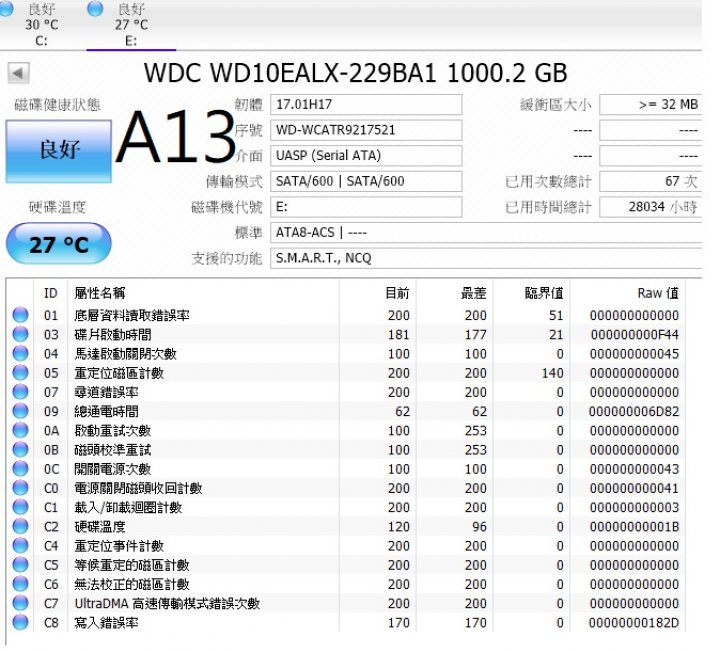This screenshot has height=653, width=720.
Task: Click status orb of attribute 04 row
Action: pyautogui.click(x=20, y=354)
